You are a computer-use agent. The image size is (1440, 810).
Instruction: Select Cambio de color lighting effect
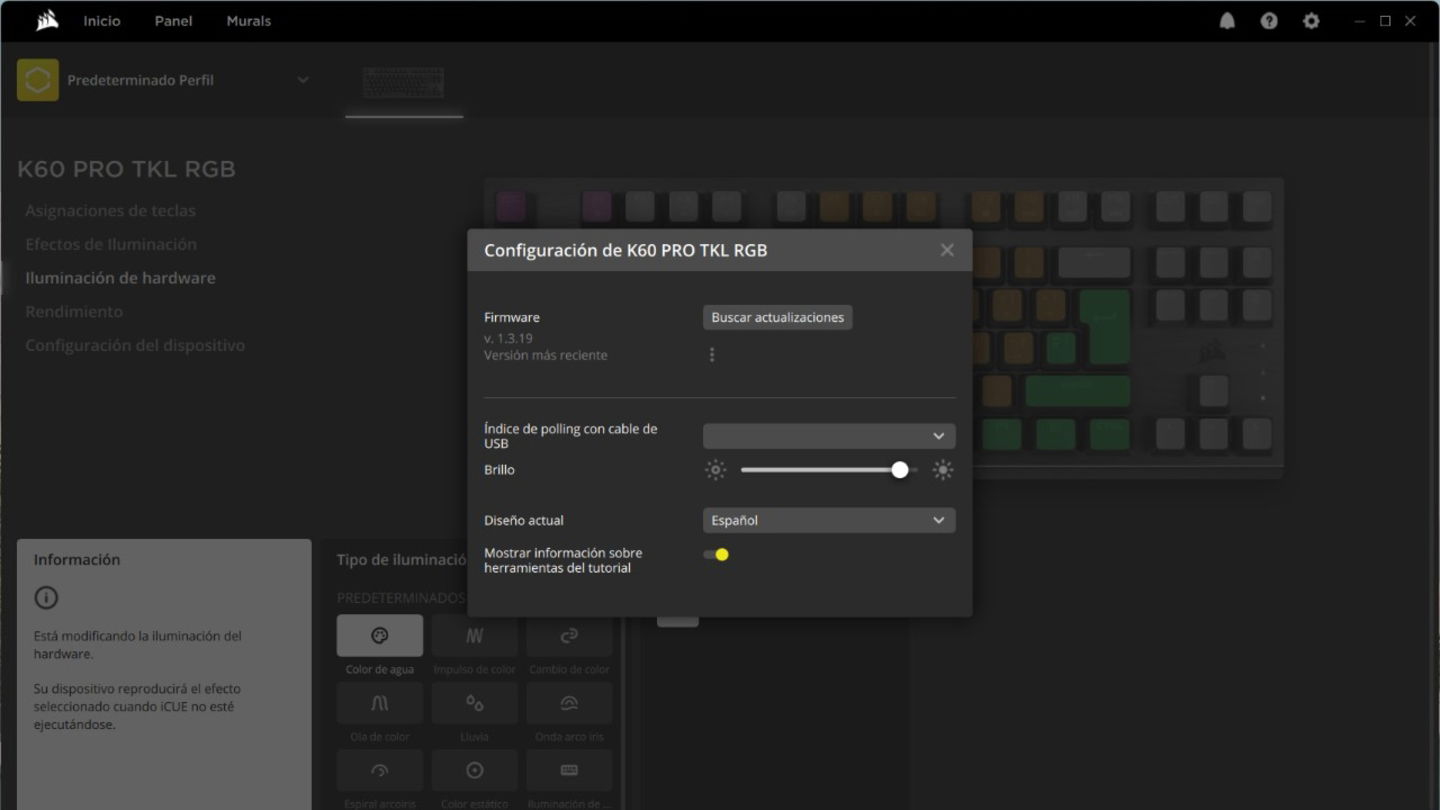click(569, 636)
